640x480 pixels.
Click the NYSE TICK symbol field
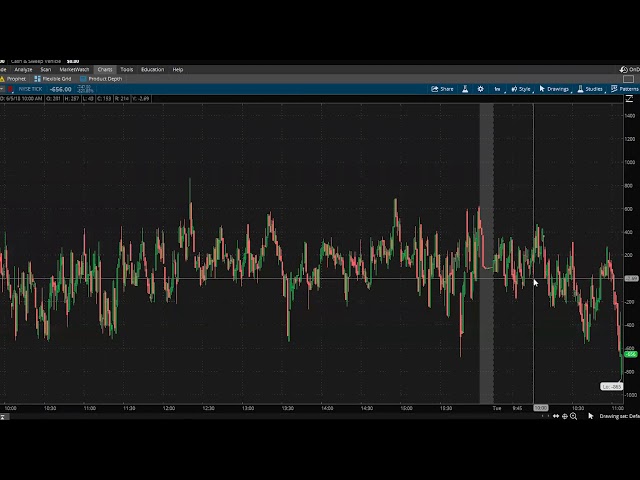(30, 89)
